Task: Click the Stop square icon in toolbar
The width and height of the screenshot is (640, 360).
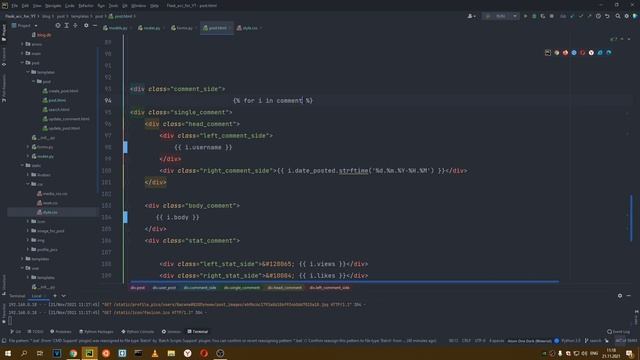Action: tap(552, 16)
